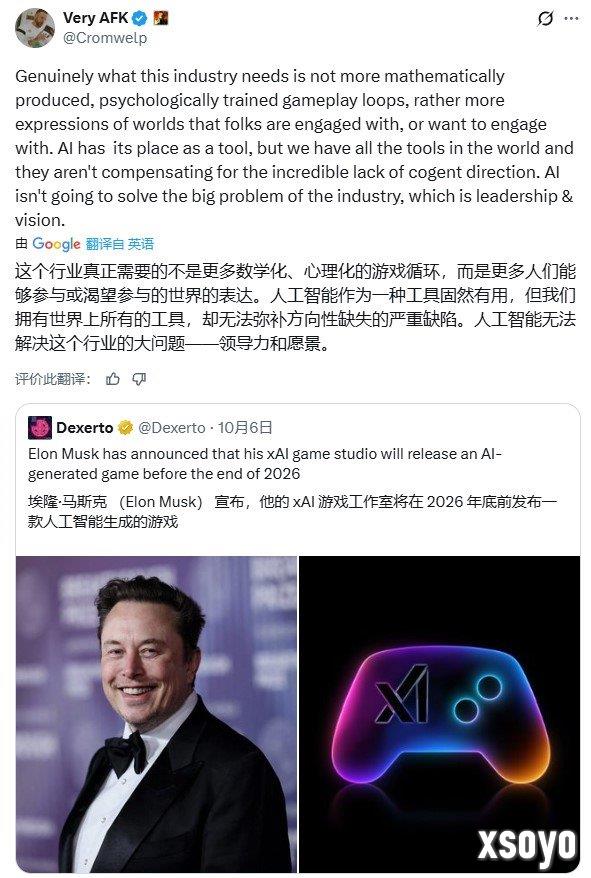Click the blue verified badge beside Very AFK

139,18
